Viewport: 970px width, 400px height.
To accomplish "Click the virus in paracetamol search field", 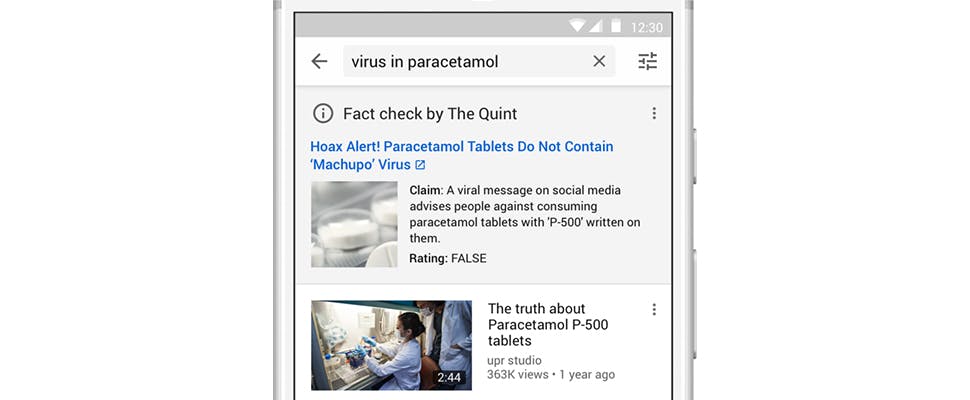I will (479, 61).
